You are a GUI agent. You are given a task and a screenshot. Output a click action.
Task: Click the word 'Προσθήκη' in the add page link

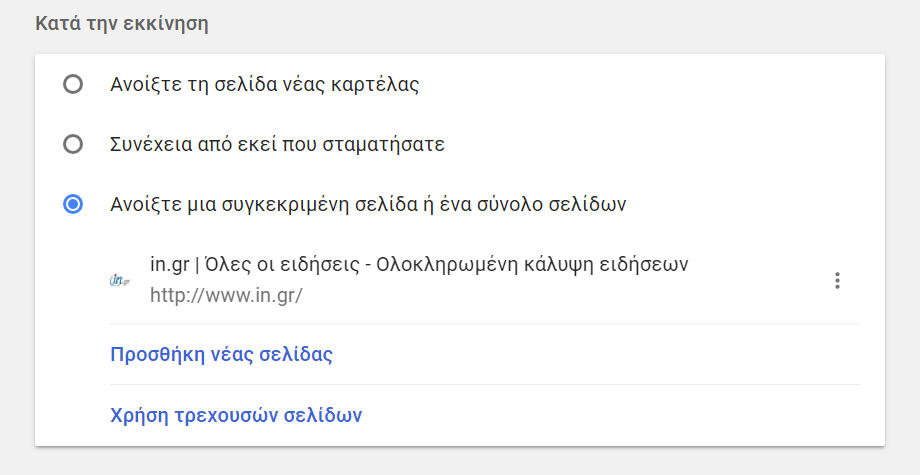(x=157, y=355)
